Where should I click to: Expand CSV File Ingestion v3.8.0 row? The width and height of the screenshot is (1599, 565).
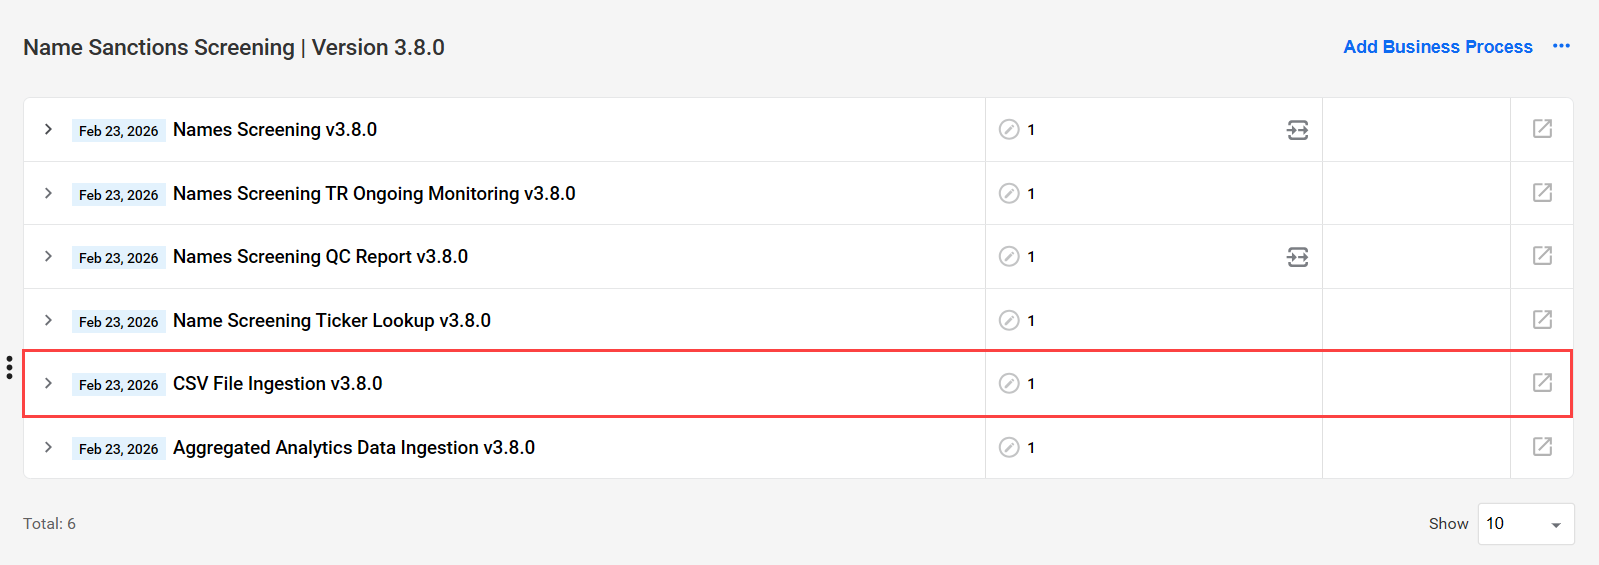click(48, 383)
